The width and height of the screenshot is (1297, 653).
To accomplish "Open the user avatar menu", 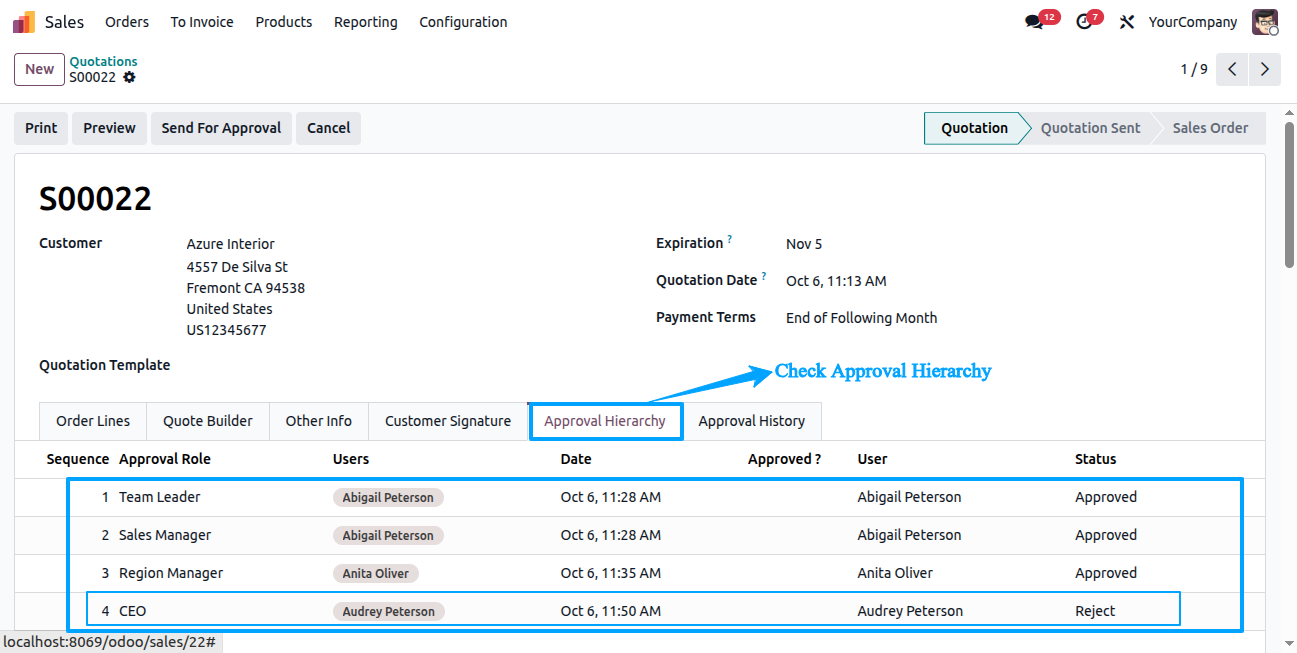I will tap(1265, 22).
